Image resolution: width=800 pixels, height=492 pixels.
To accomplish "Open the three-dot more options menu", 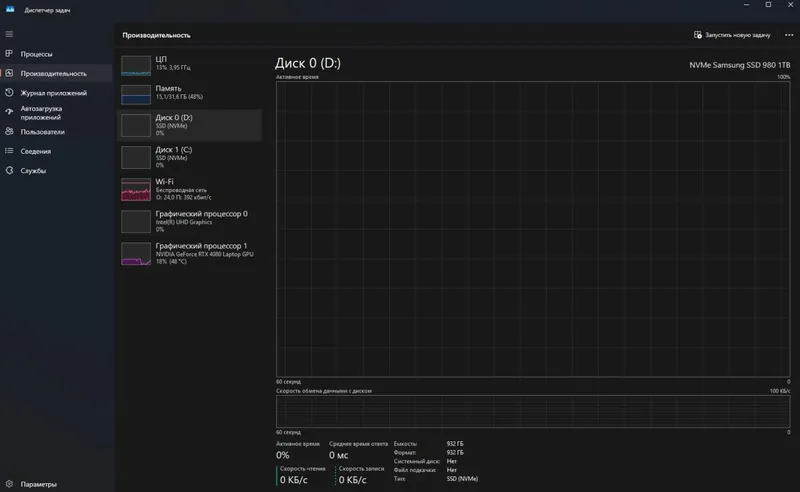I will (789, 35).
